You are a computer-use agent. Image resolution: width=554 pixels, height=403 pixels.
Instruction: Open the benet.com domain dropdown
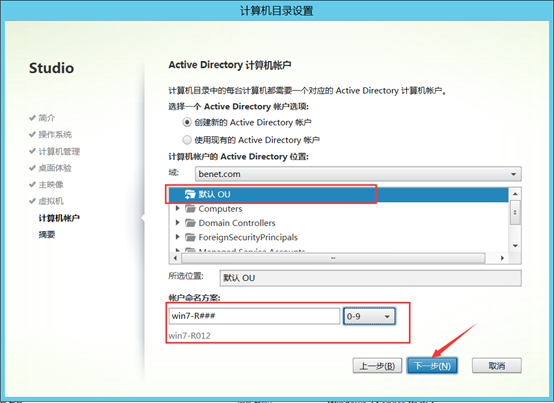click(358, 174)
